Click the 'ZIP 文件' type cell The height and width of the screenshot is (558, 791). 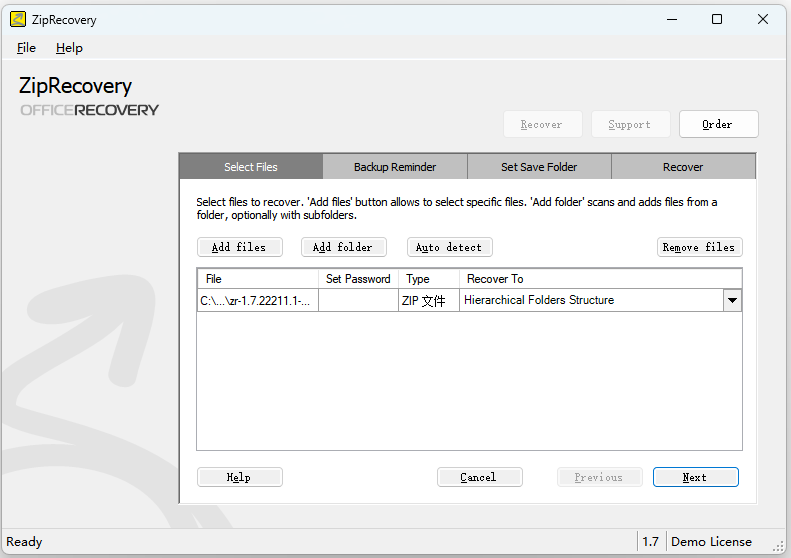point(429,301)
